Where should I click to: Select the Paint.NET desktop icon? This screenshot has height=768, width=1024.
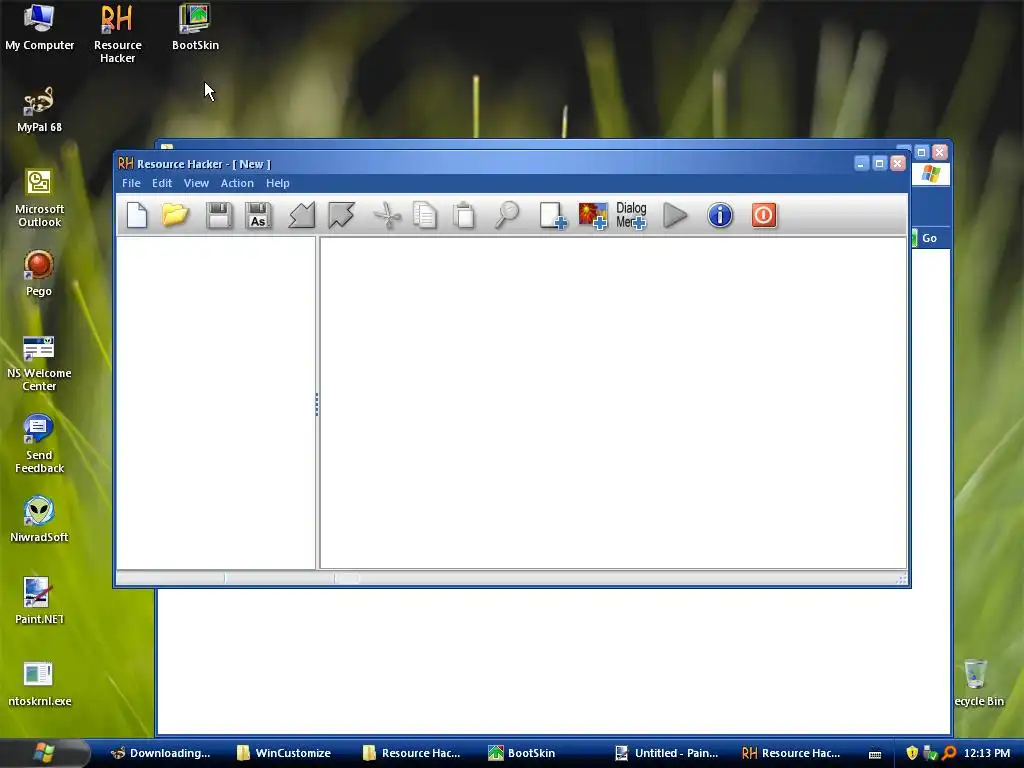pos(39,601)
